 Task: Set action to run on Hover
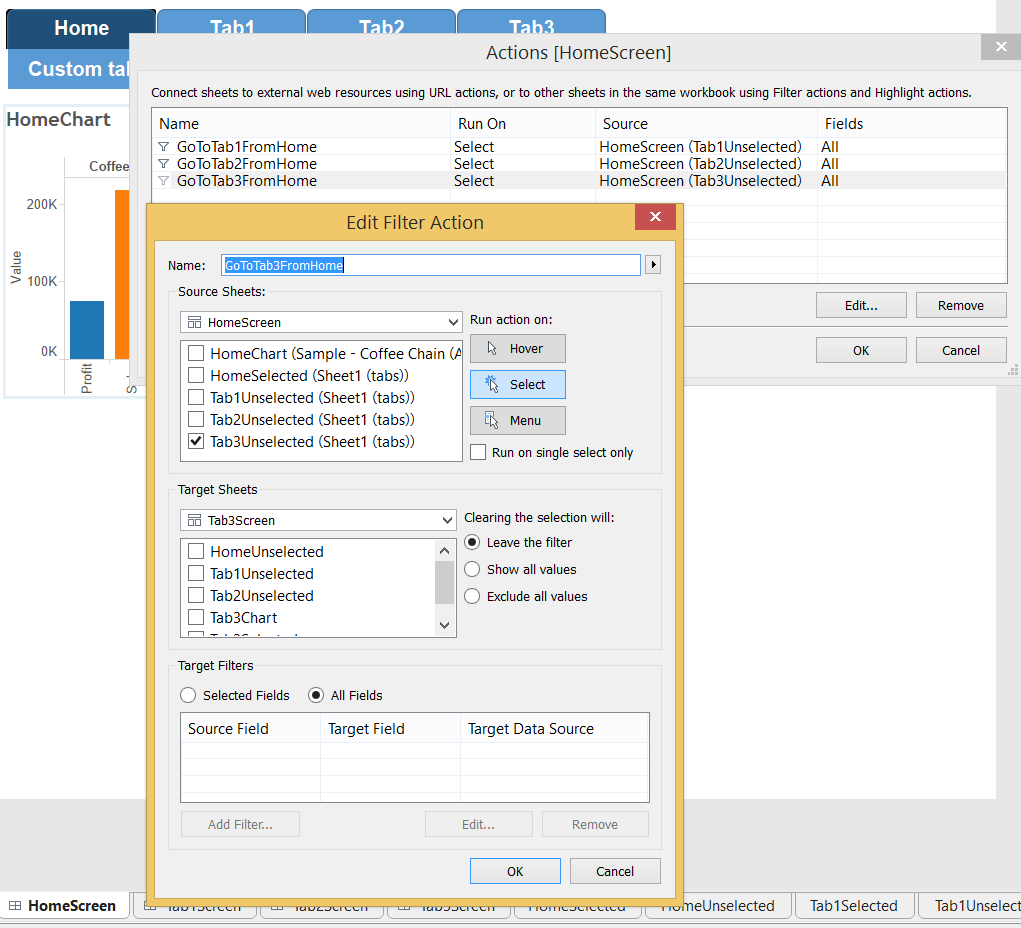517,348
